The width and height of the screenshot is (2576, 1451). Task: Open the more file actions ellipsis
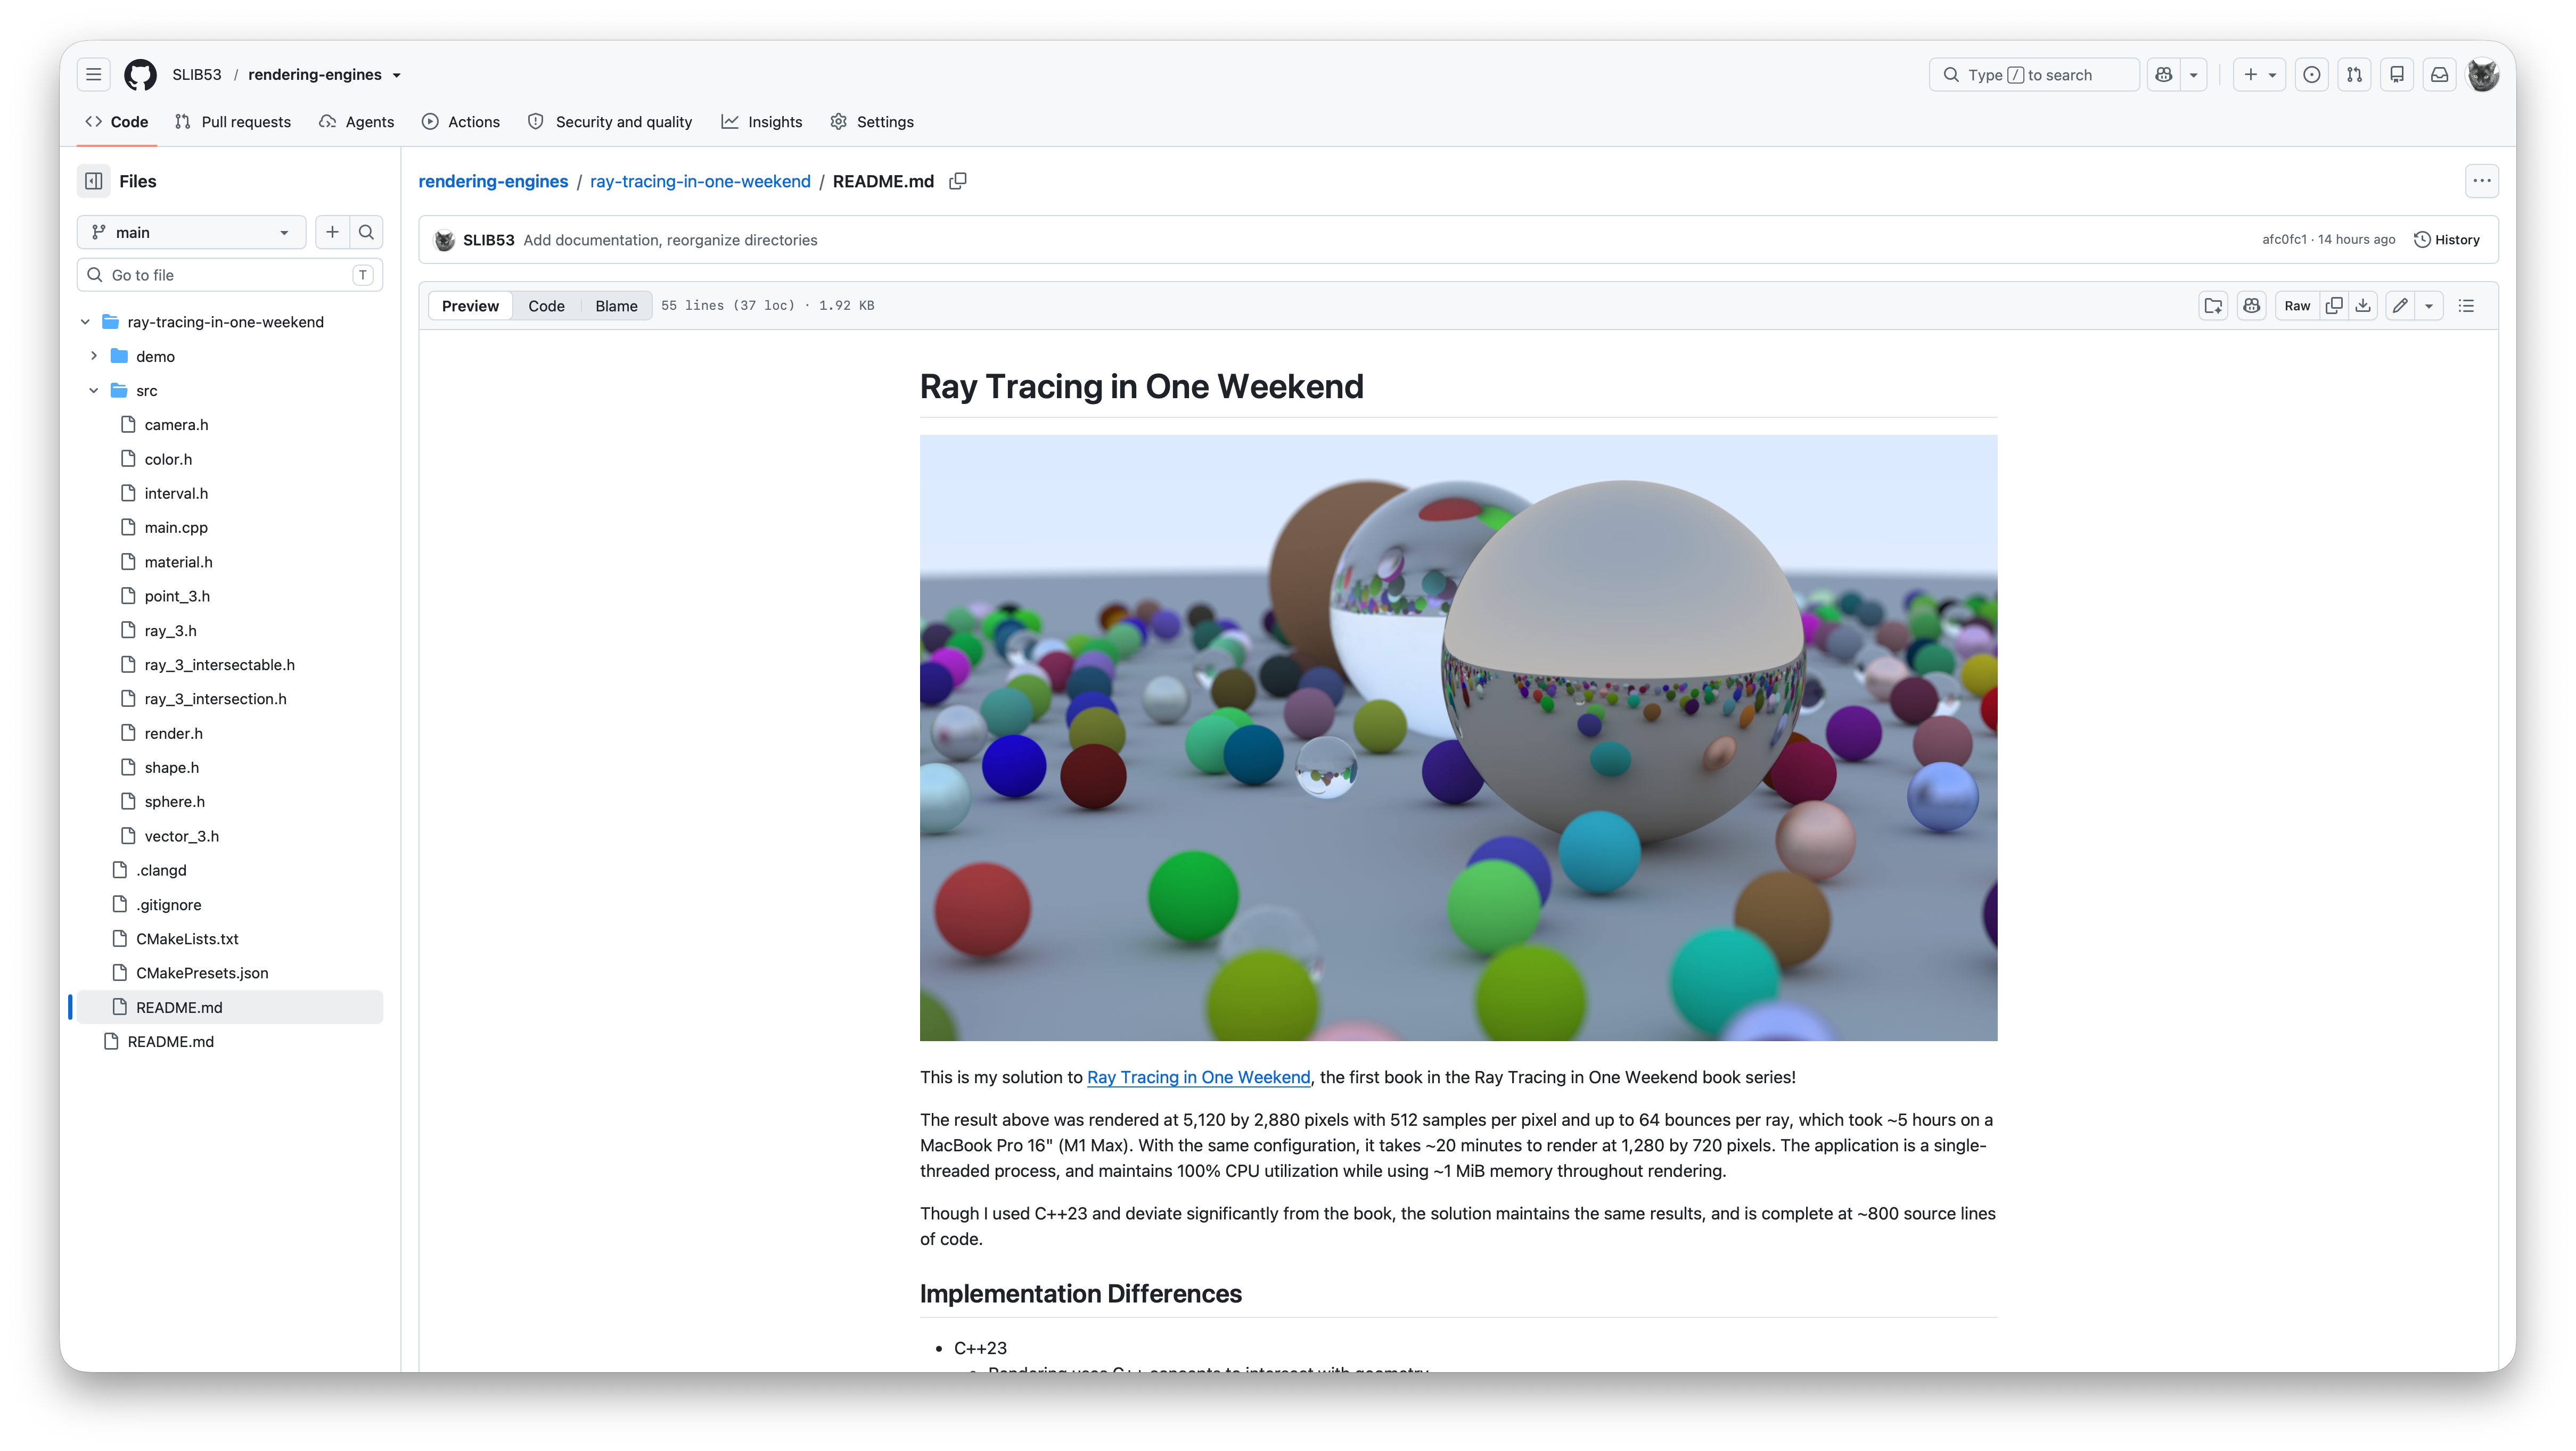coord(2482,181)
